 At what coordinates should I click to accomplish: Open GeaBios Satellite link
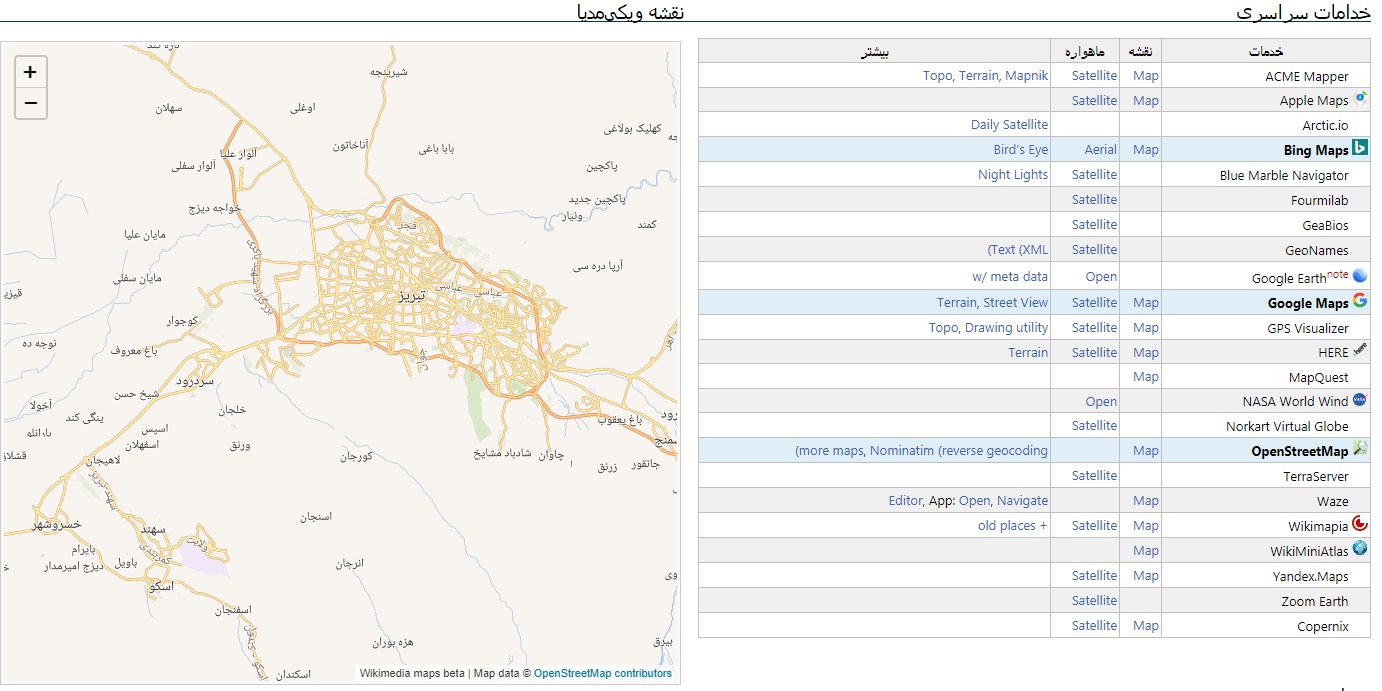tap(1094, 225)
